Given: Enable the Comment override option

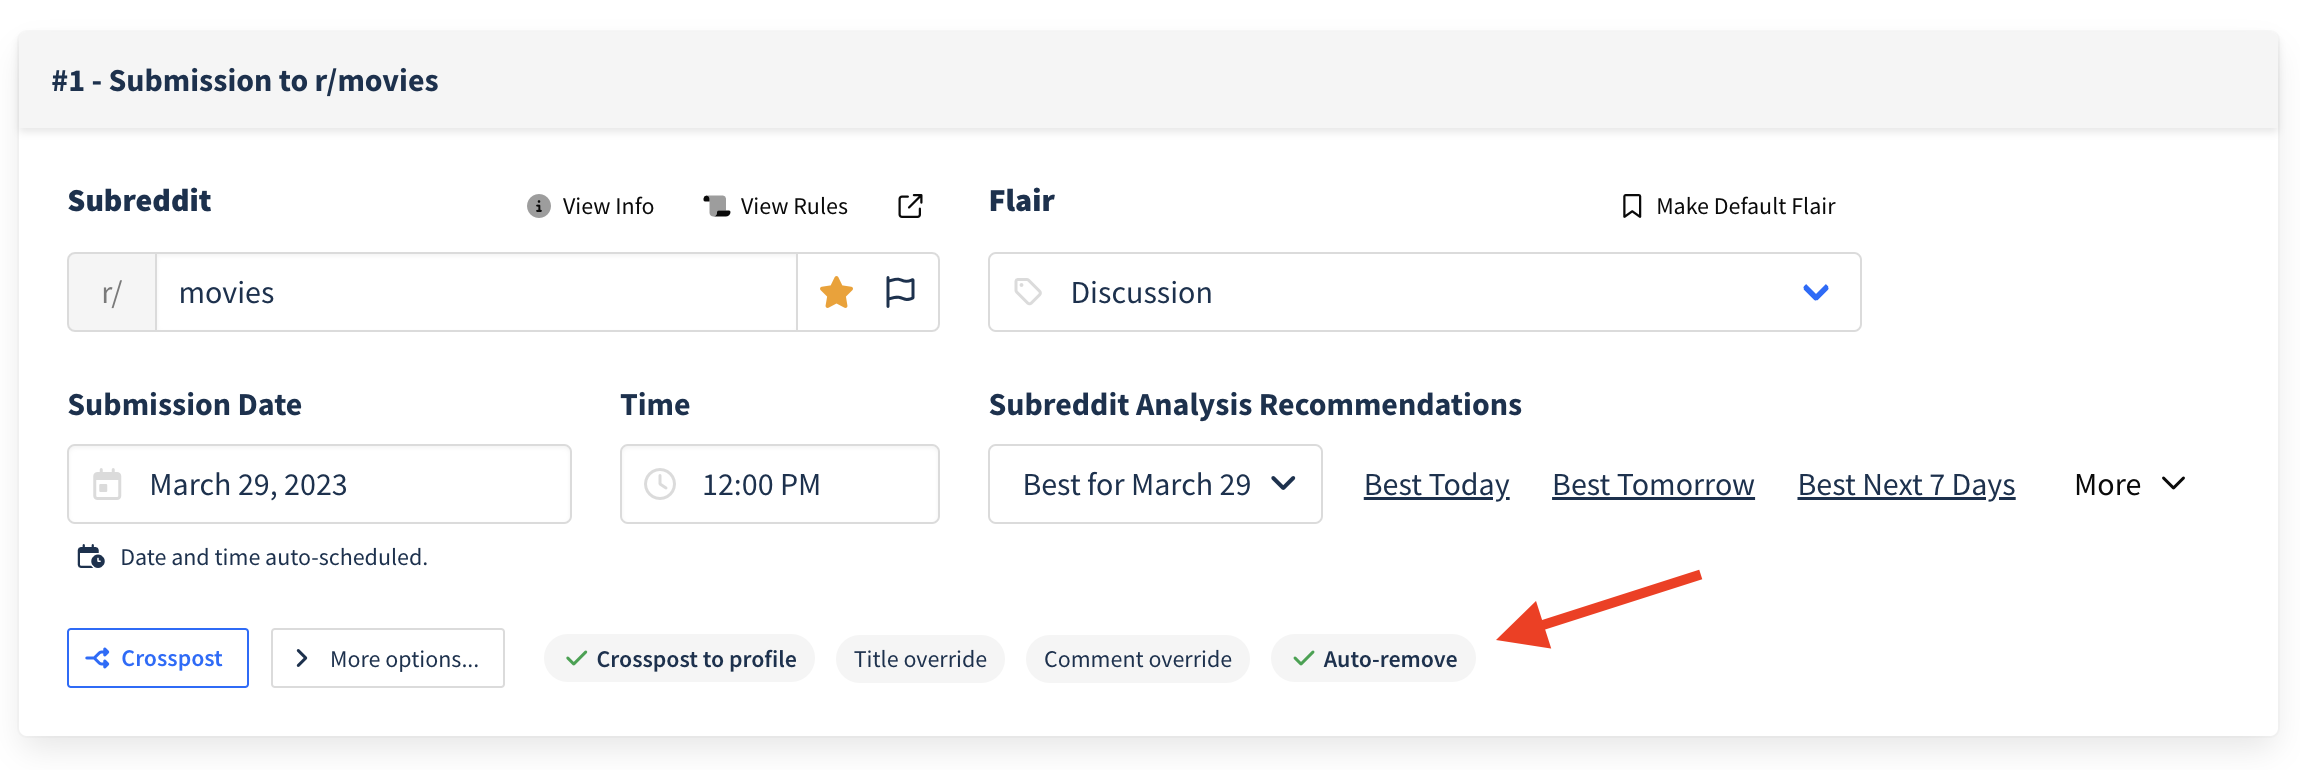Looking at the screenshot, I should point(1138,659).
